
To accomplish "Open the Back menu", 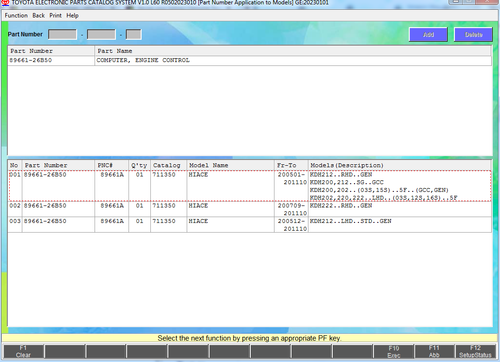I will [38, 15].
